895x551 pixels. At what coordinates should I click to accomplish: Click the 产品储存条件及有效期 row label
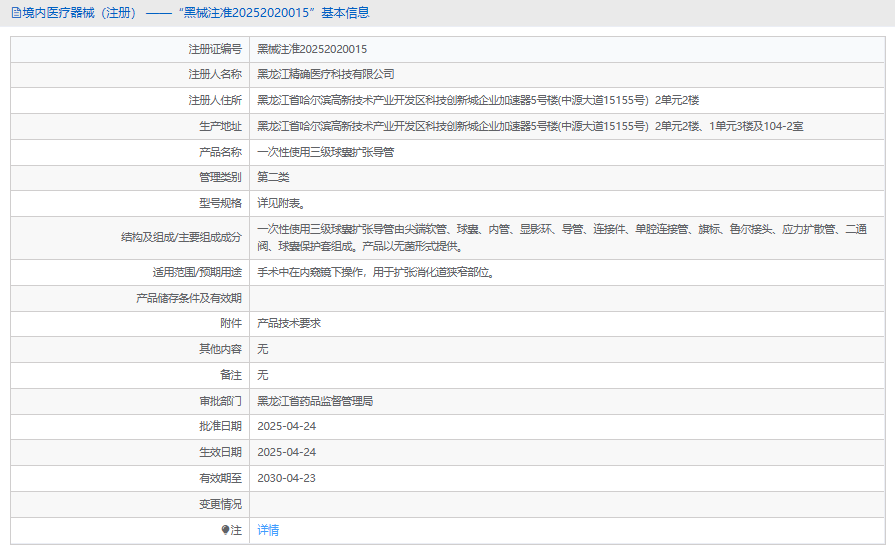click(189, 298)
